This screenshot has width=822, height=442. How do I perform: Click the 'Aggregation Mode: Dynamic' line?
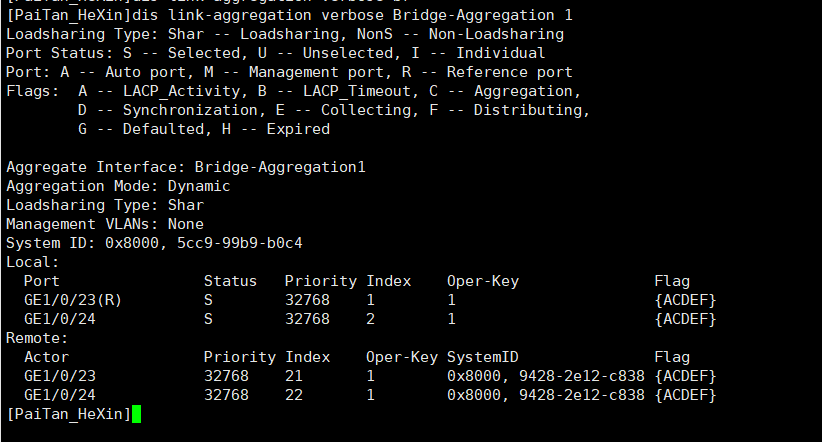(118, 186)
